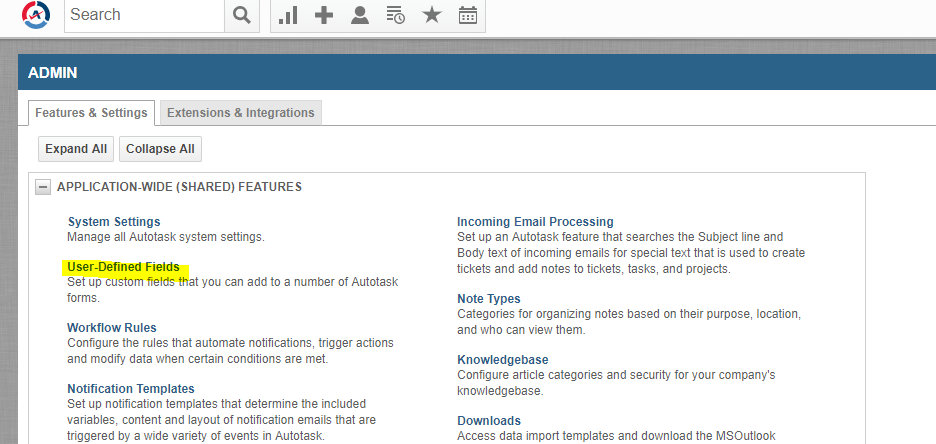This screenshot has height=444, width=936.
Task: Click the 'Configure the rules that automate' description
Action: point(230,352)
